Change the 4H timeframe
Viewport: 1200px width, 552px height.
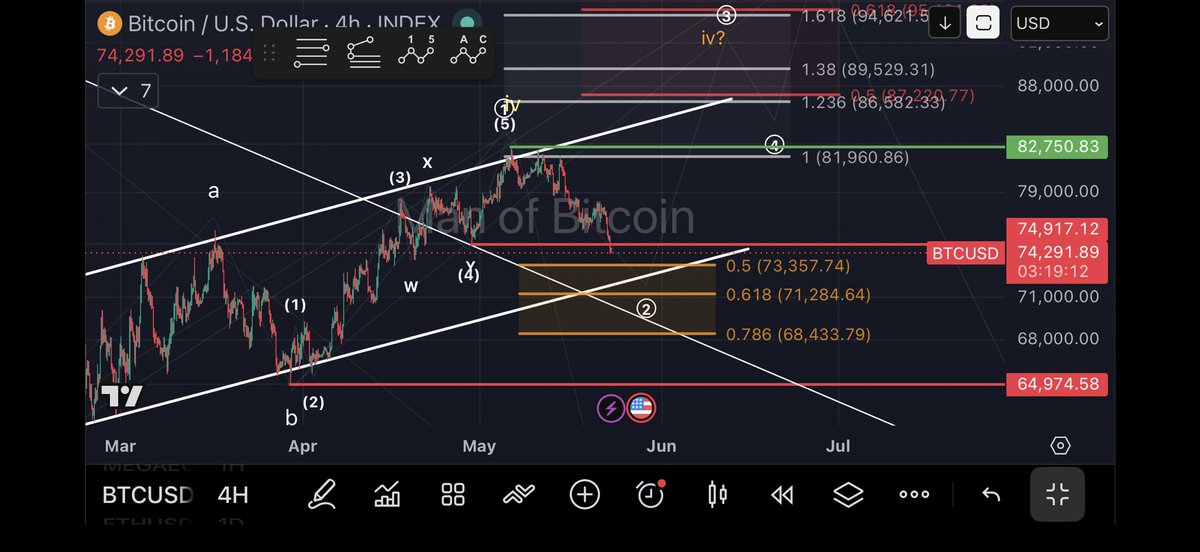232,495
